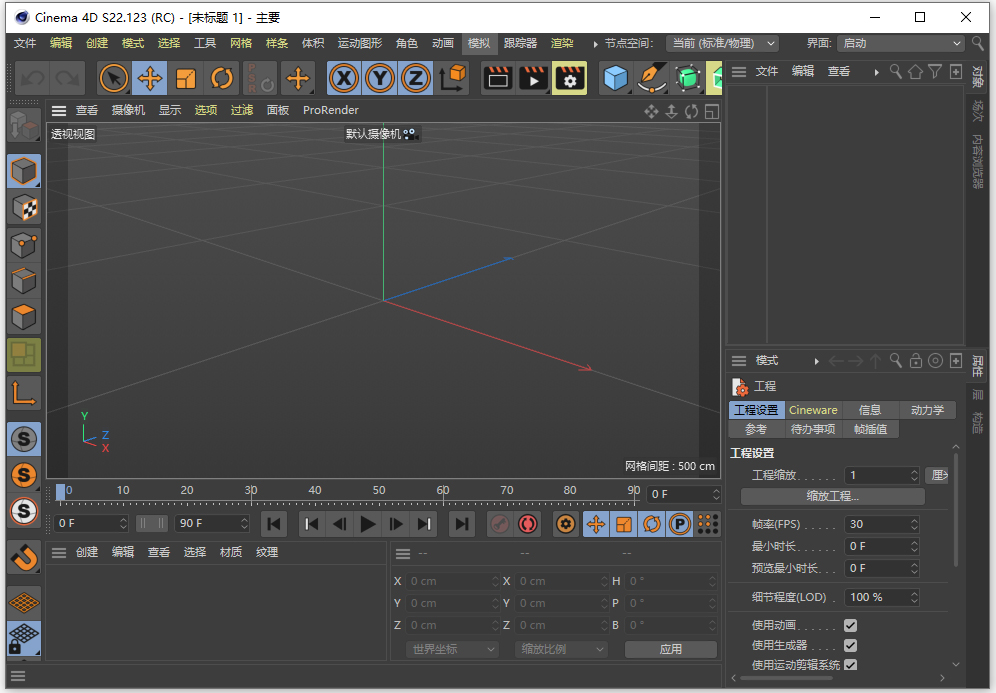
Task: Select the Scale tool in top toolbar
Action: 186,78
